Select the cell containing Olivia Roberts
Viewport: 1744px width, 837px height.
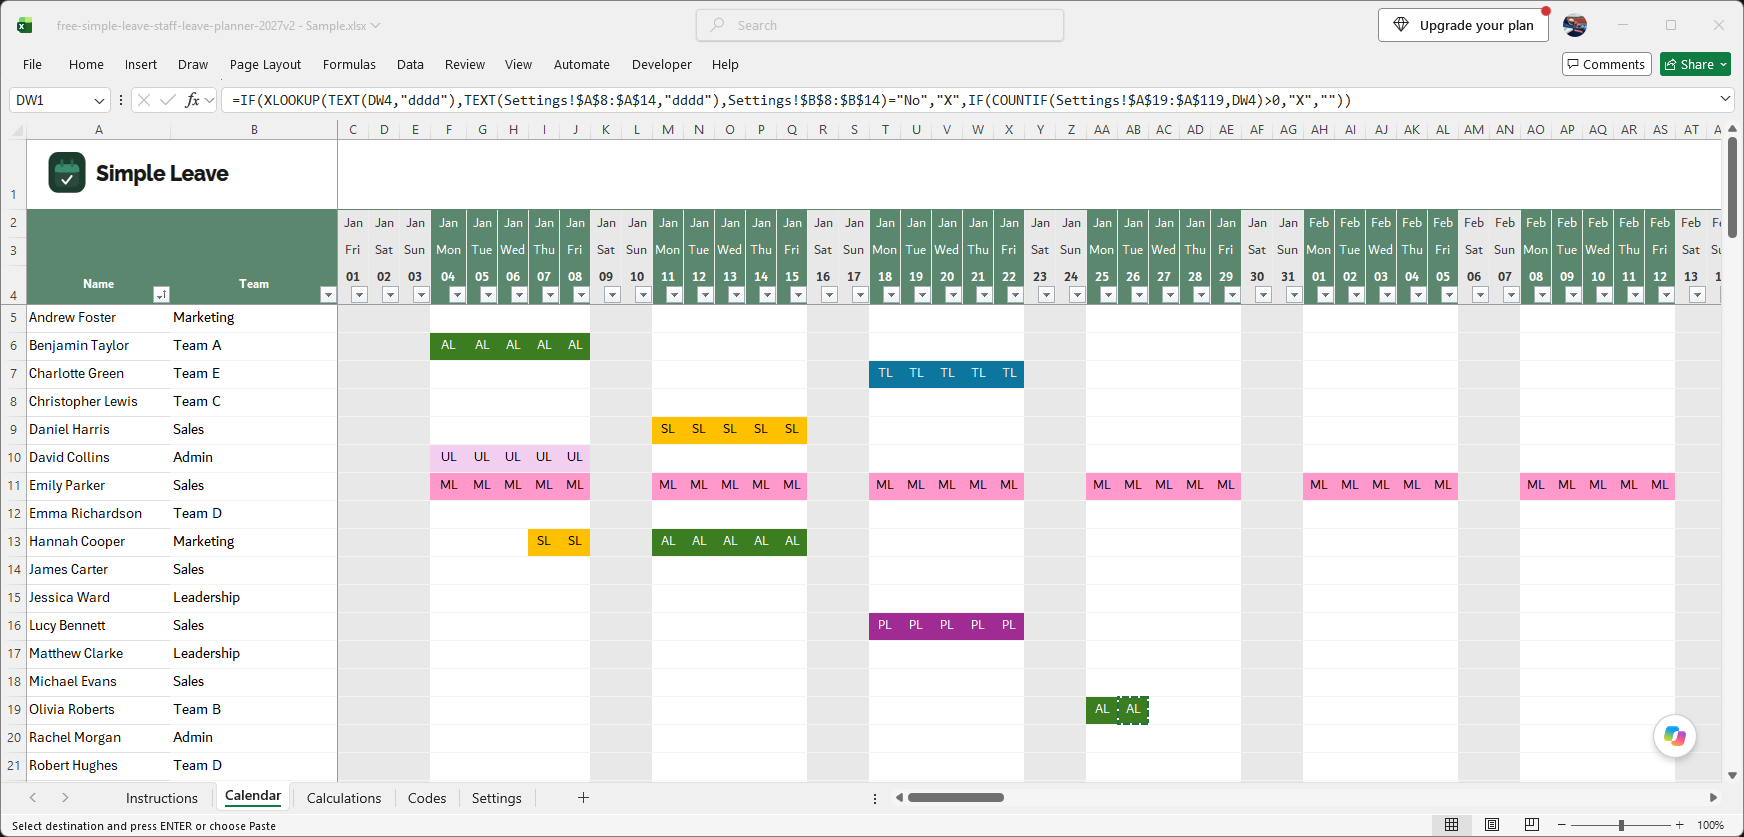pos(98,709)
